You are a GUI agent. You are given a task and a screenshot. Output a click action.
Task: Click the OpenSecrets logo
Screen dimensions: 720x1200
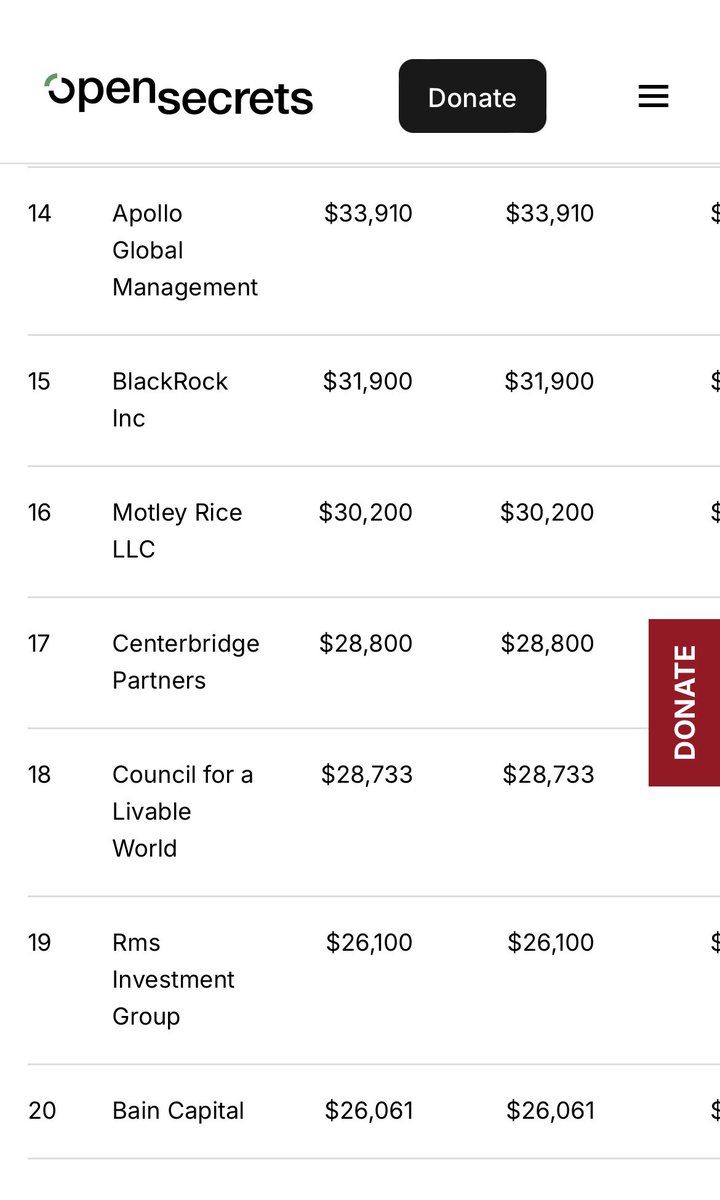coord(180,95)
